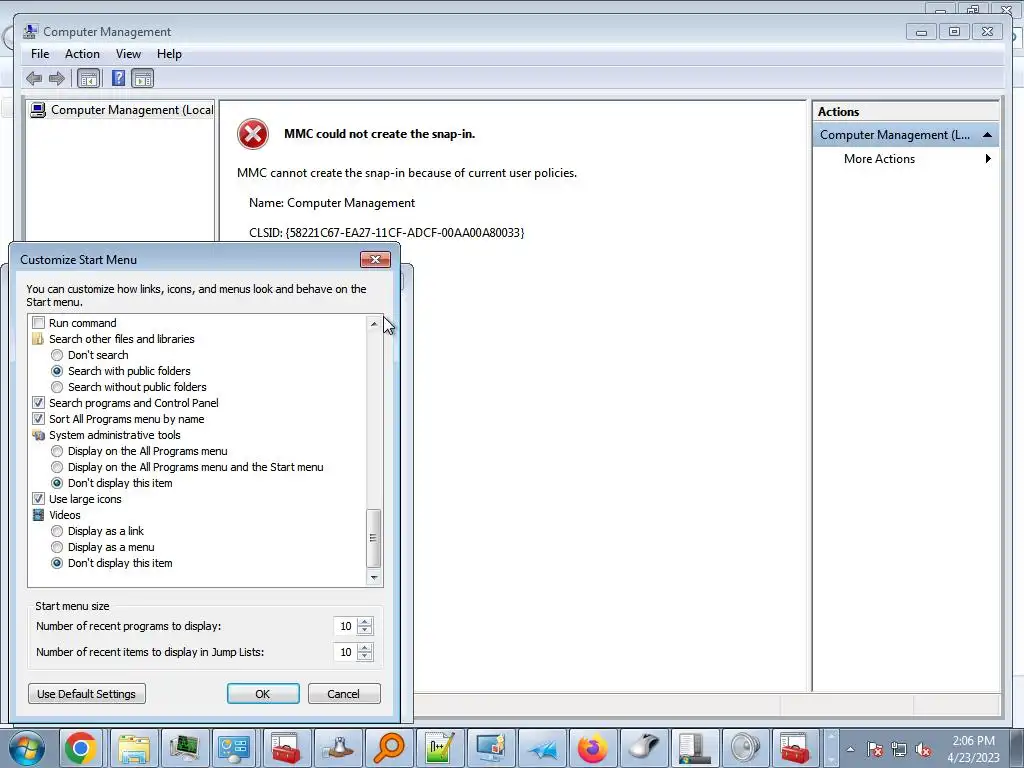This screenshot has width=1024, height=768.
Task: Open the stamp-like taskbar icon
Action: [338, 748]
